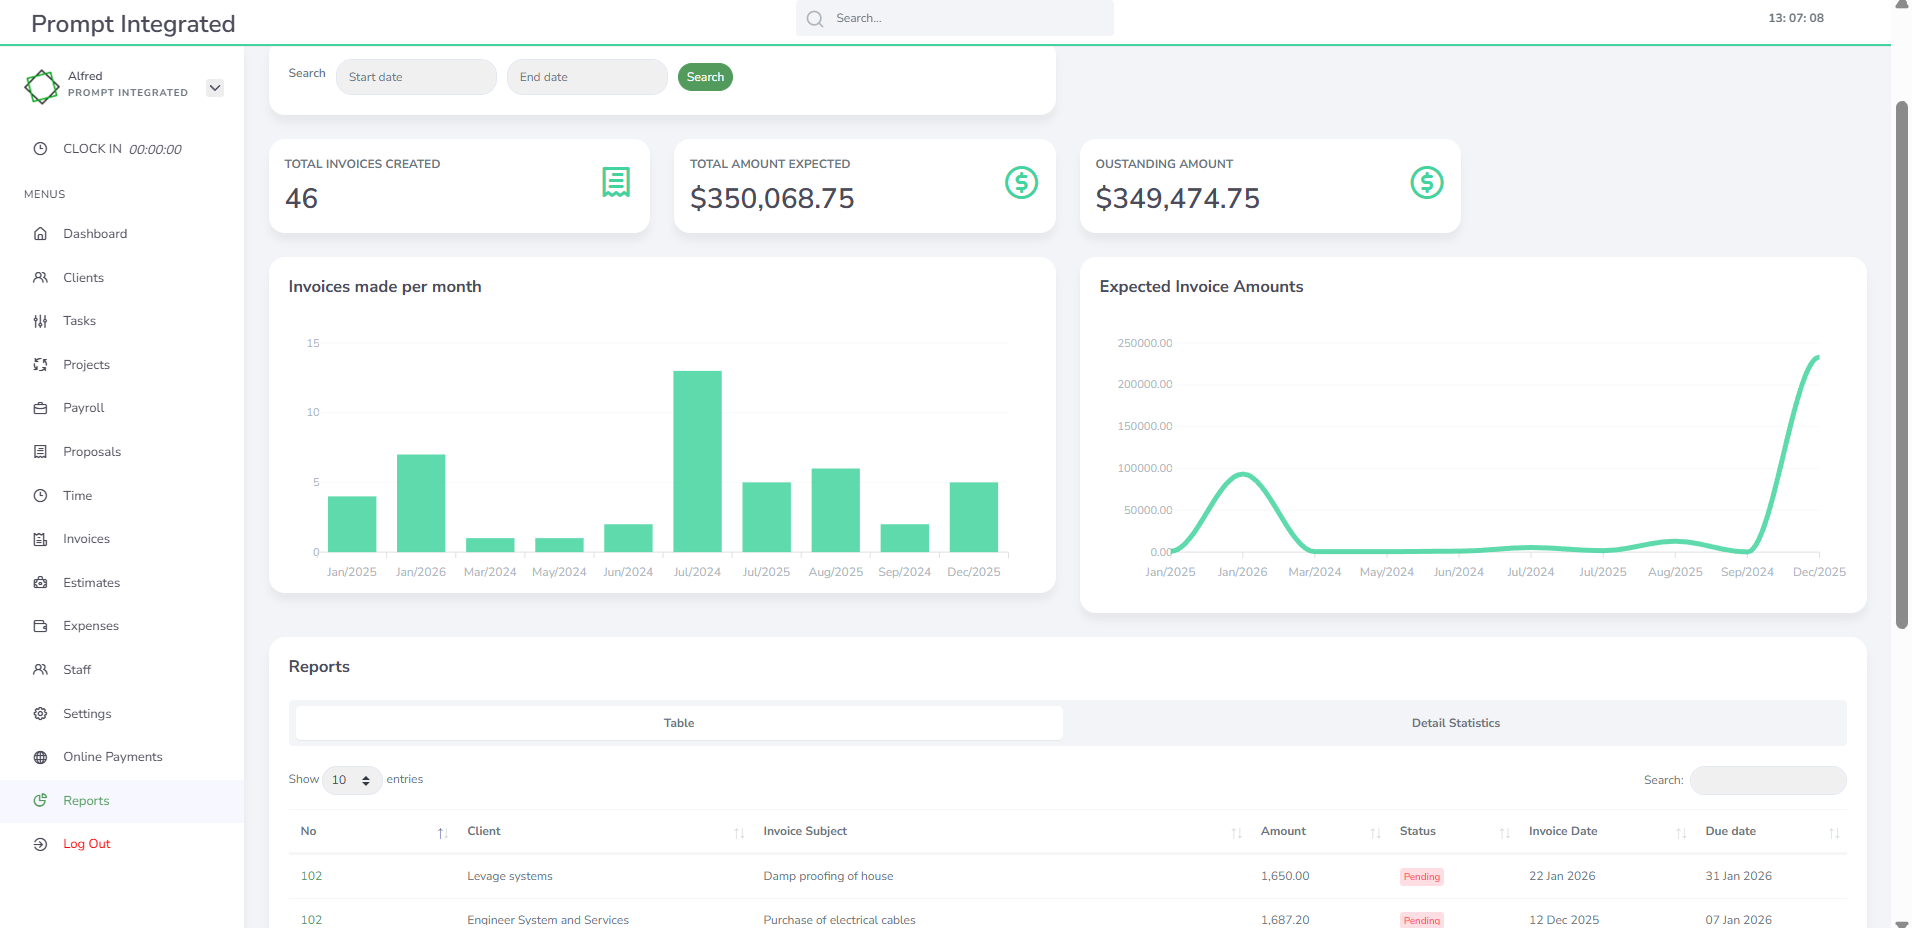Click the Payroll icon in sidebar
Screen dimensions: 1912x928
click(x=40, y=408)
